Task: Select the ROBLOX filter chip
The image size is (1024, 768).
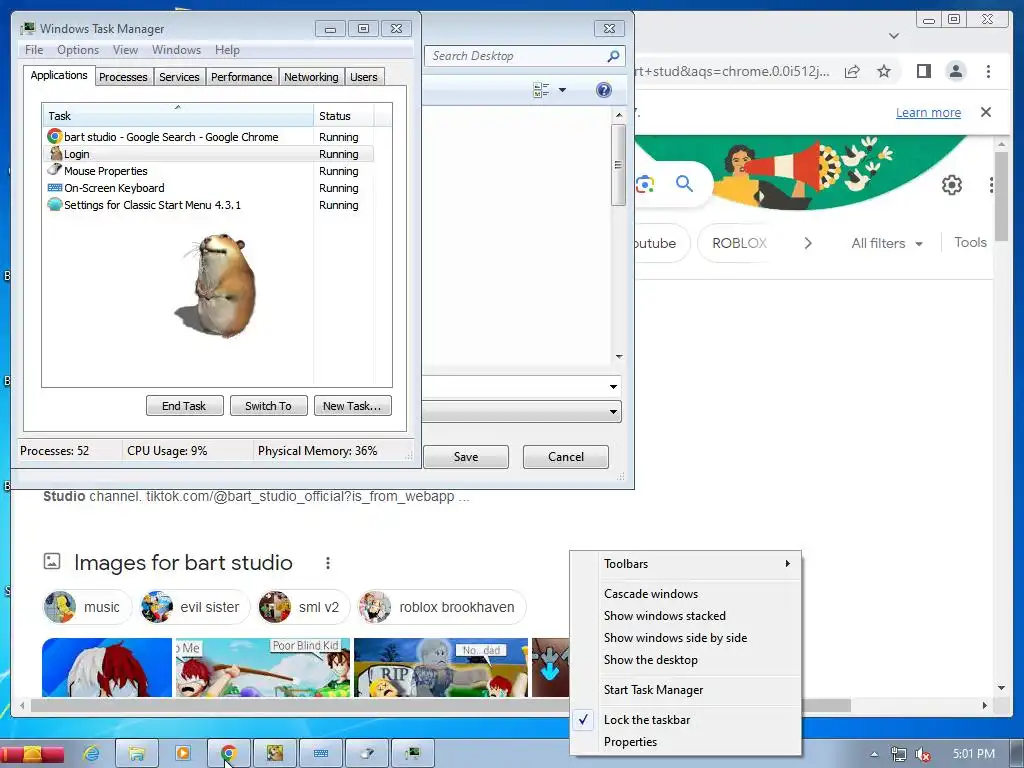Action: tap(739, 243)
